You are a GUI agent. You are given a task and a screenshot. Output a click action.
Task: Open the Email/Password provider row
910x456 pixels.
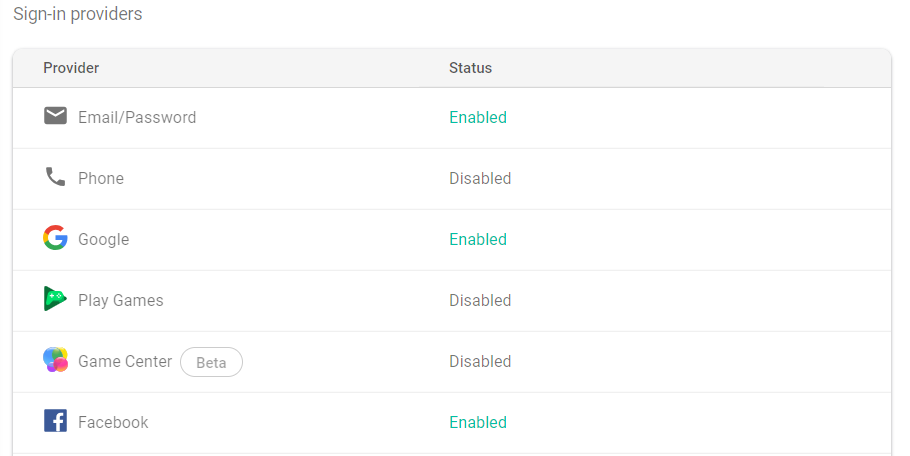click(x=137, y=118)
